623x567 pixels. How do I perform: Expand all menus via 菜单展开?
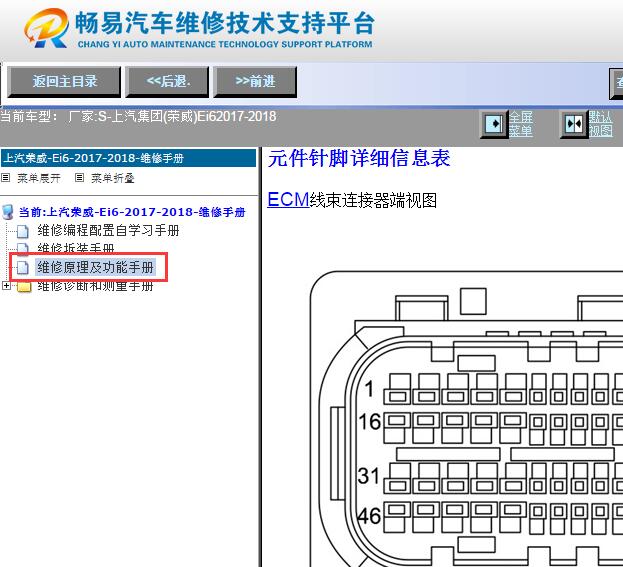pos(39,178)
